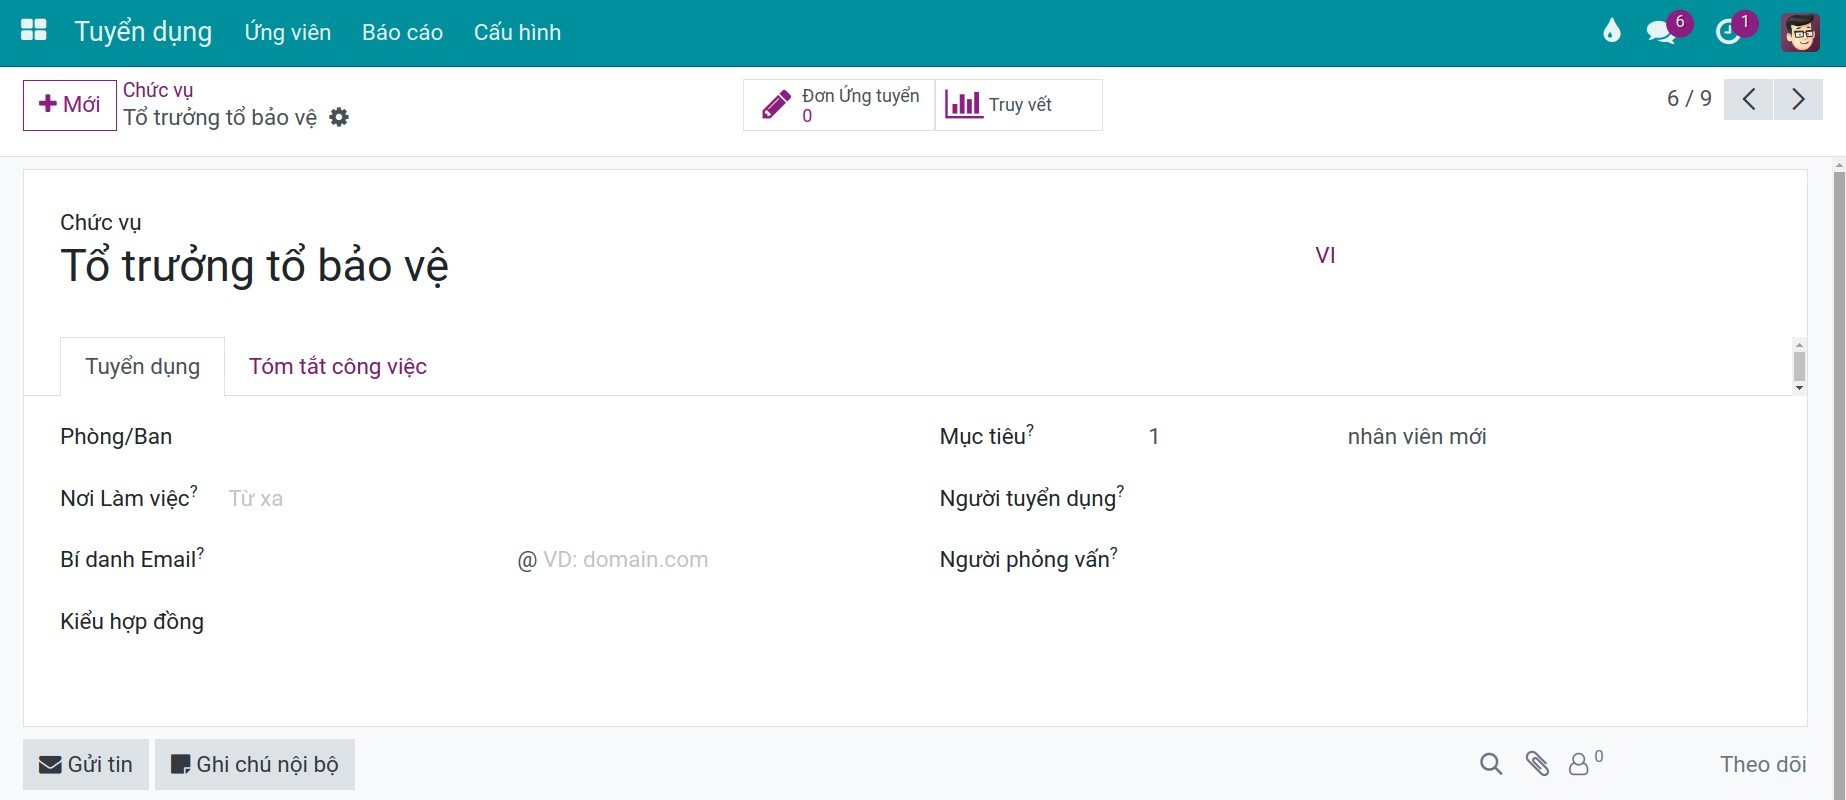Screen dimensions: 1846x800
Task: Open the Đơn Ứng tuyển stat button
Action: (839, 105)
